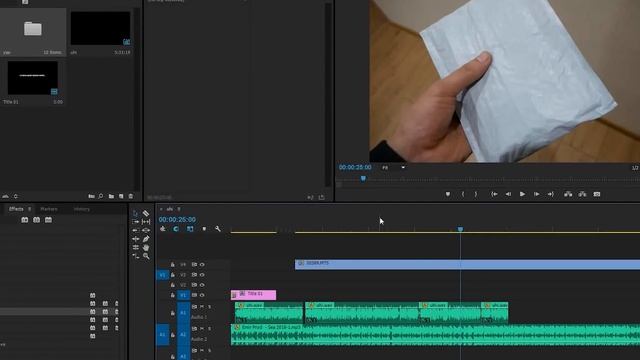Mute audio track A2
The height and width of the screenshot is (360, 640).
pos(202,329)
